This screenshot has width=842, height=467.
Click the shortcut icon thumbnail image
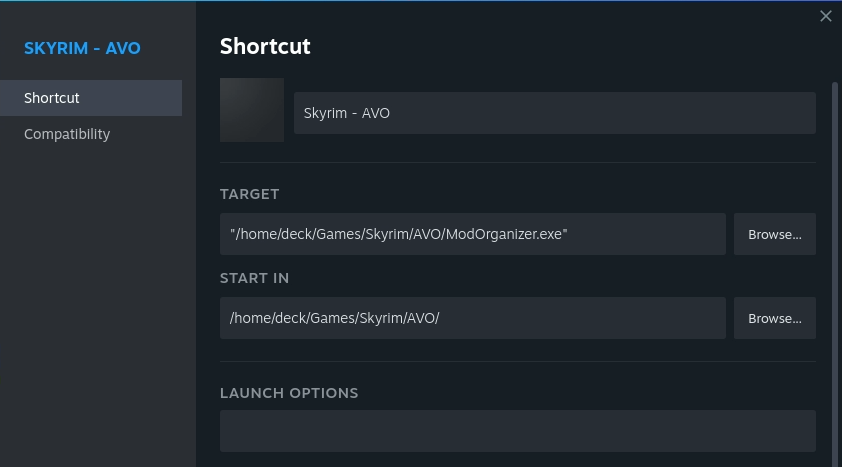point(252,110)
